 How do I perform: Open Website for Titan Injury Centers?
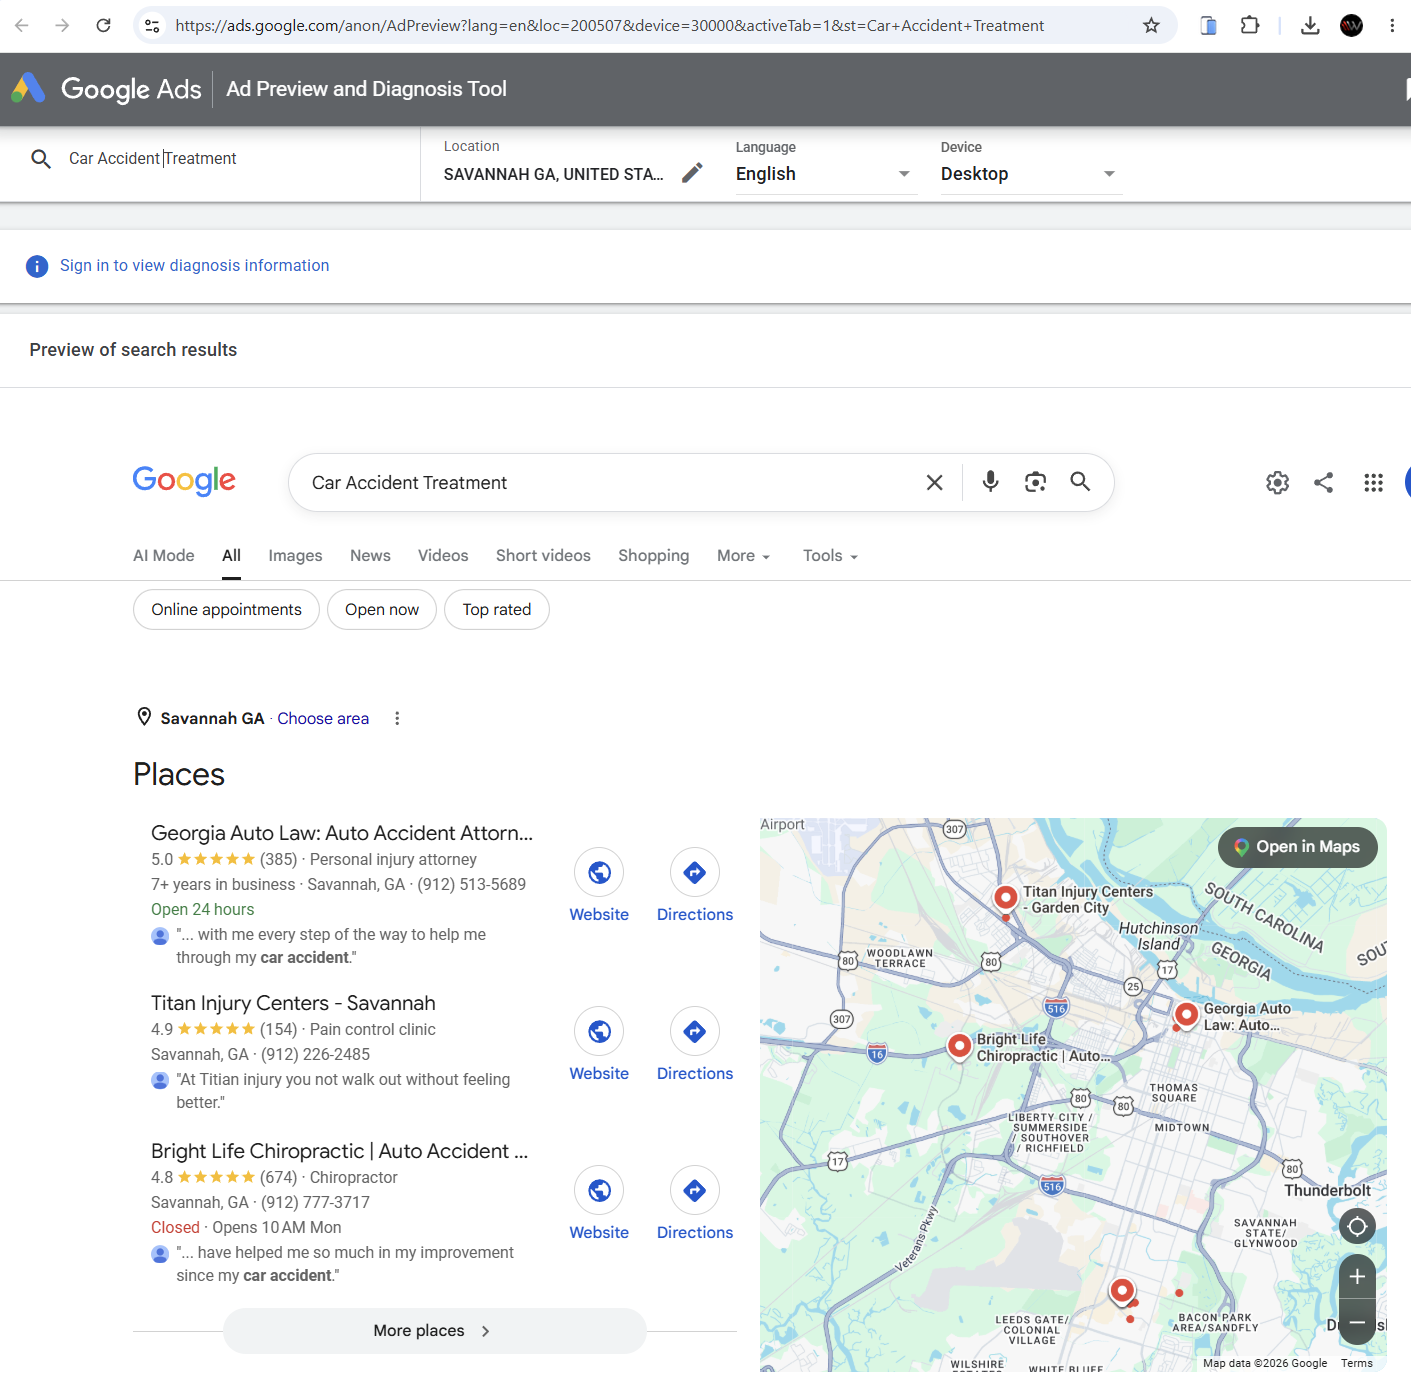599,1045
